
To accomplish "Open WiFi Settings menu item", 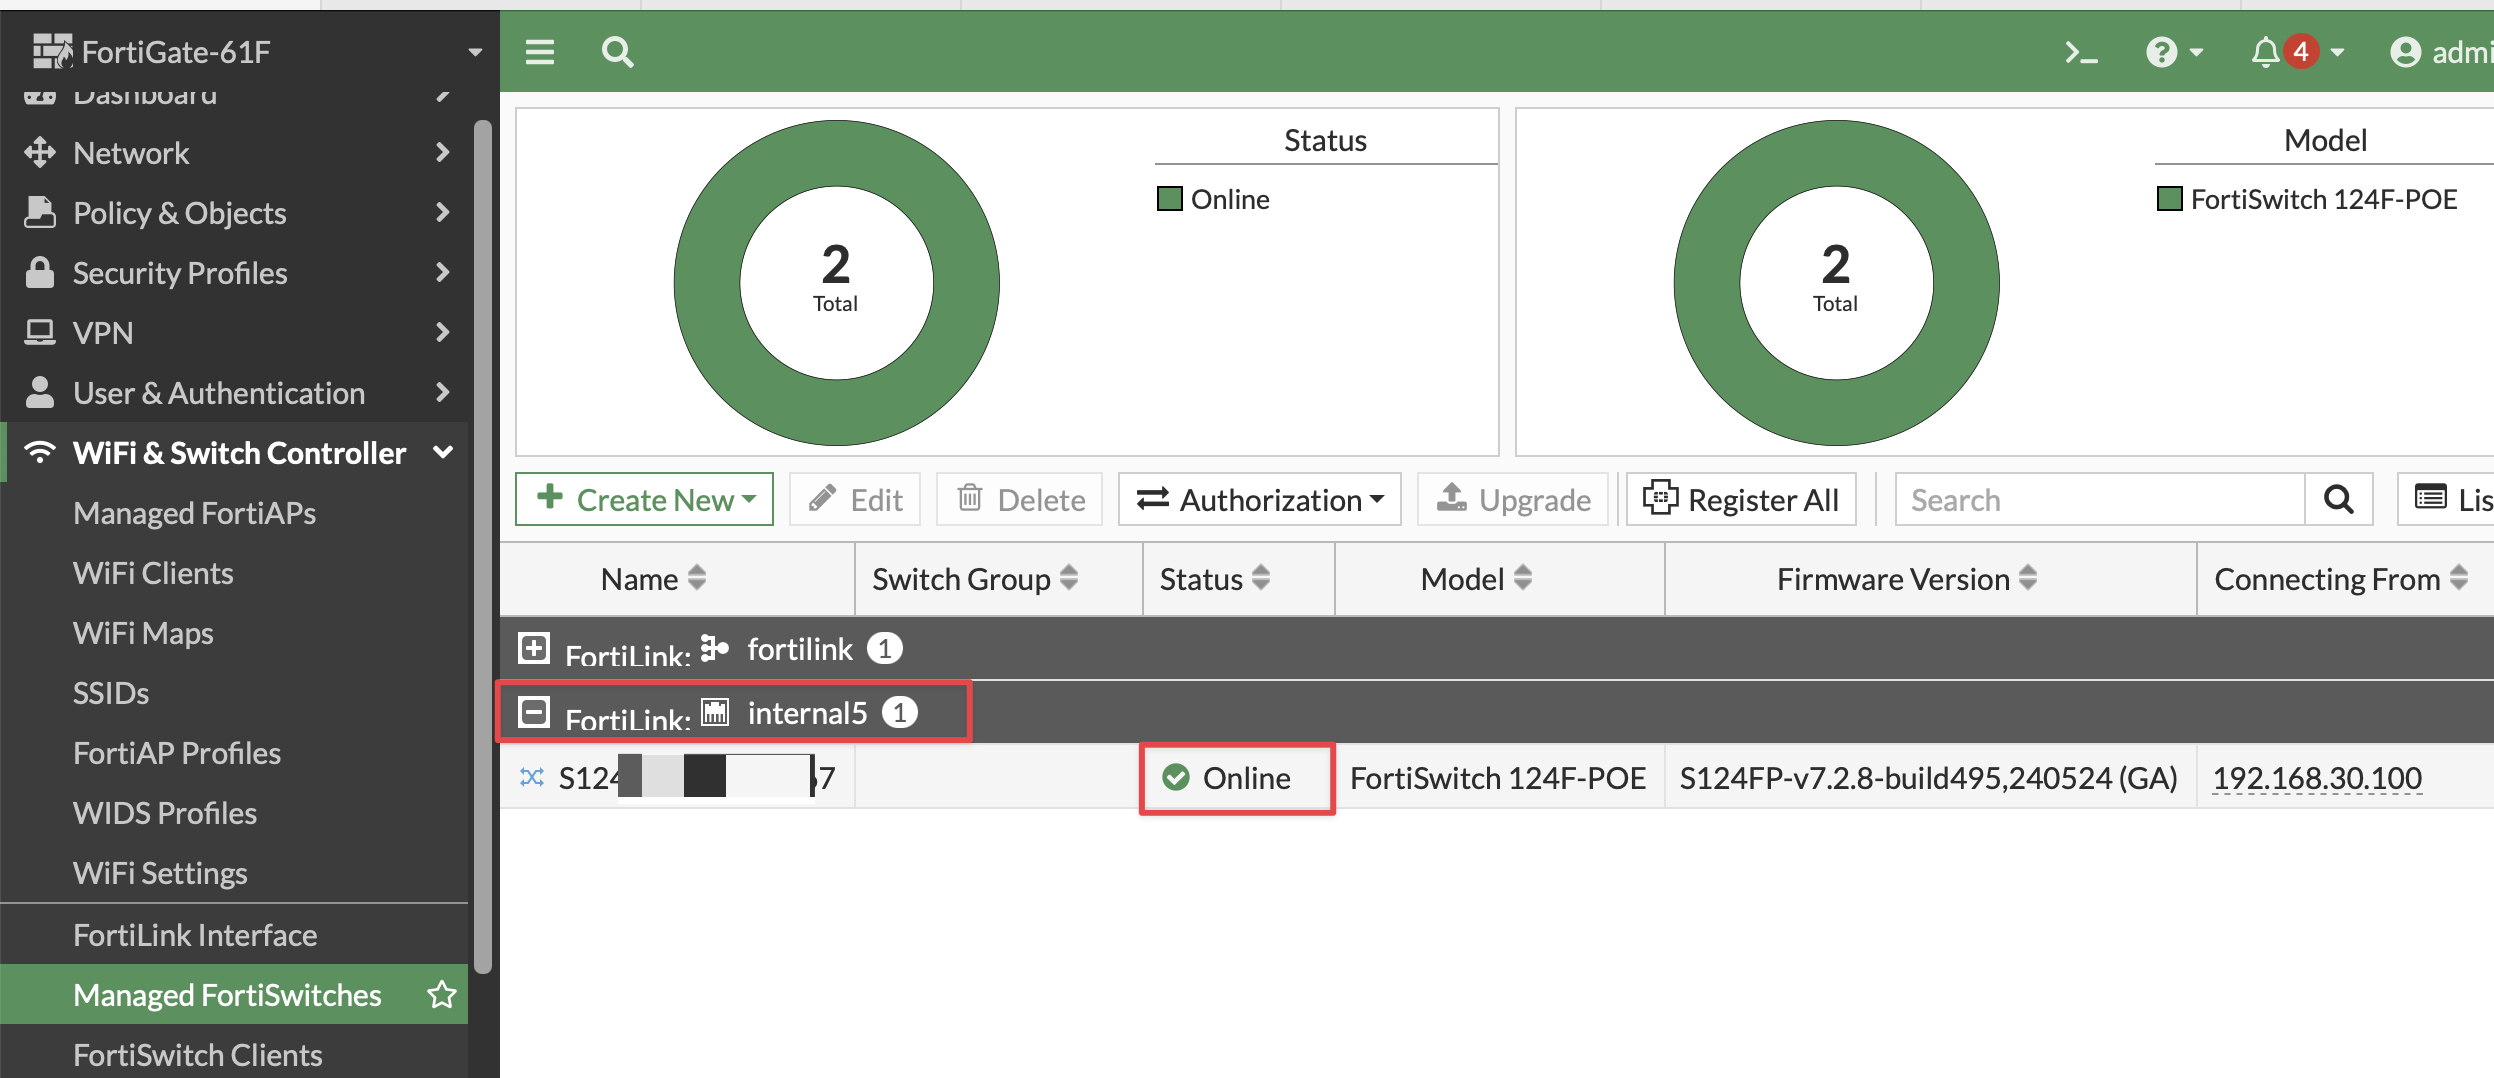I will point(160,873).
